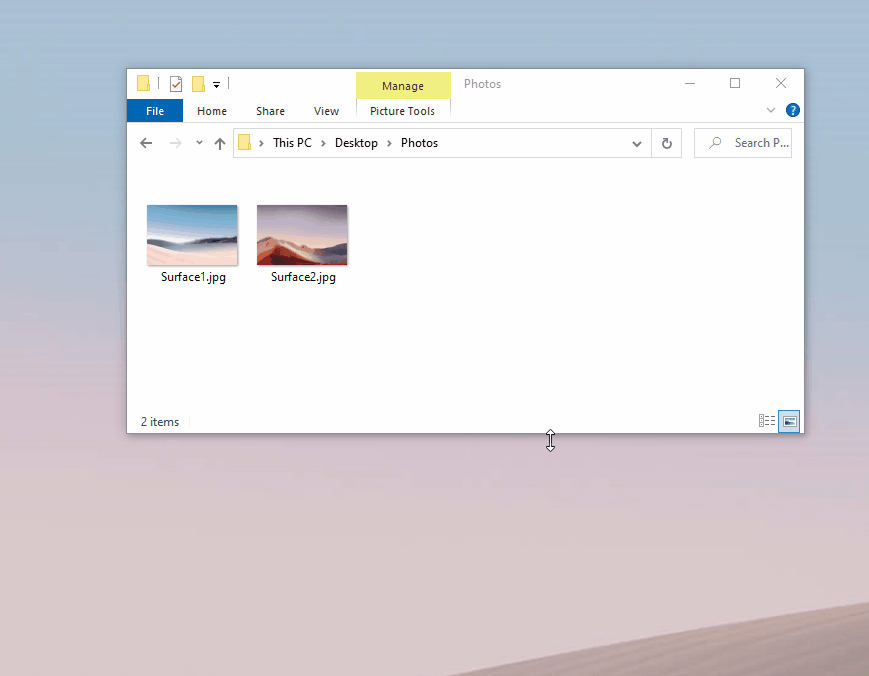This screenshot has height=676, width=869.
Task: Click the New Folder icon in Quick Access Toolbar
Action: pos(198,84)
